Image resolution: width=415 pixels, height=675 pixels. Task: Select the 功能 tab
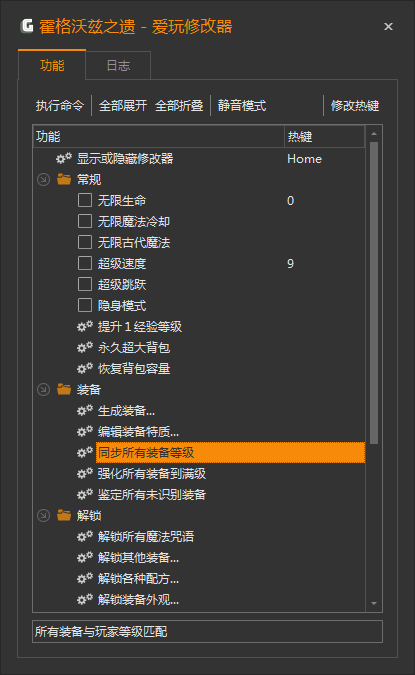[52, 65]
